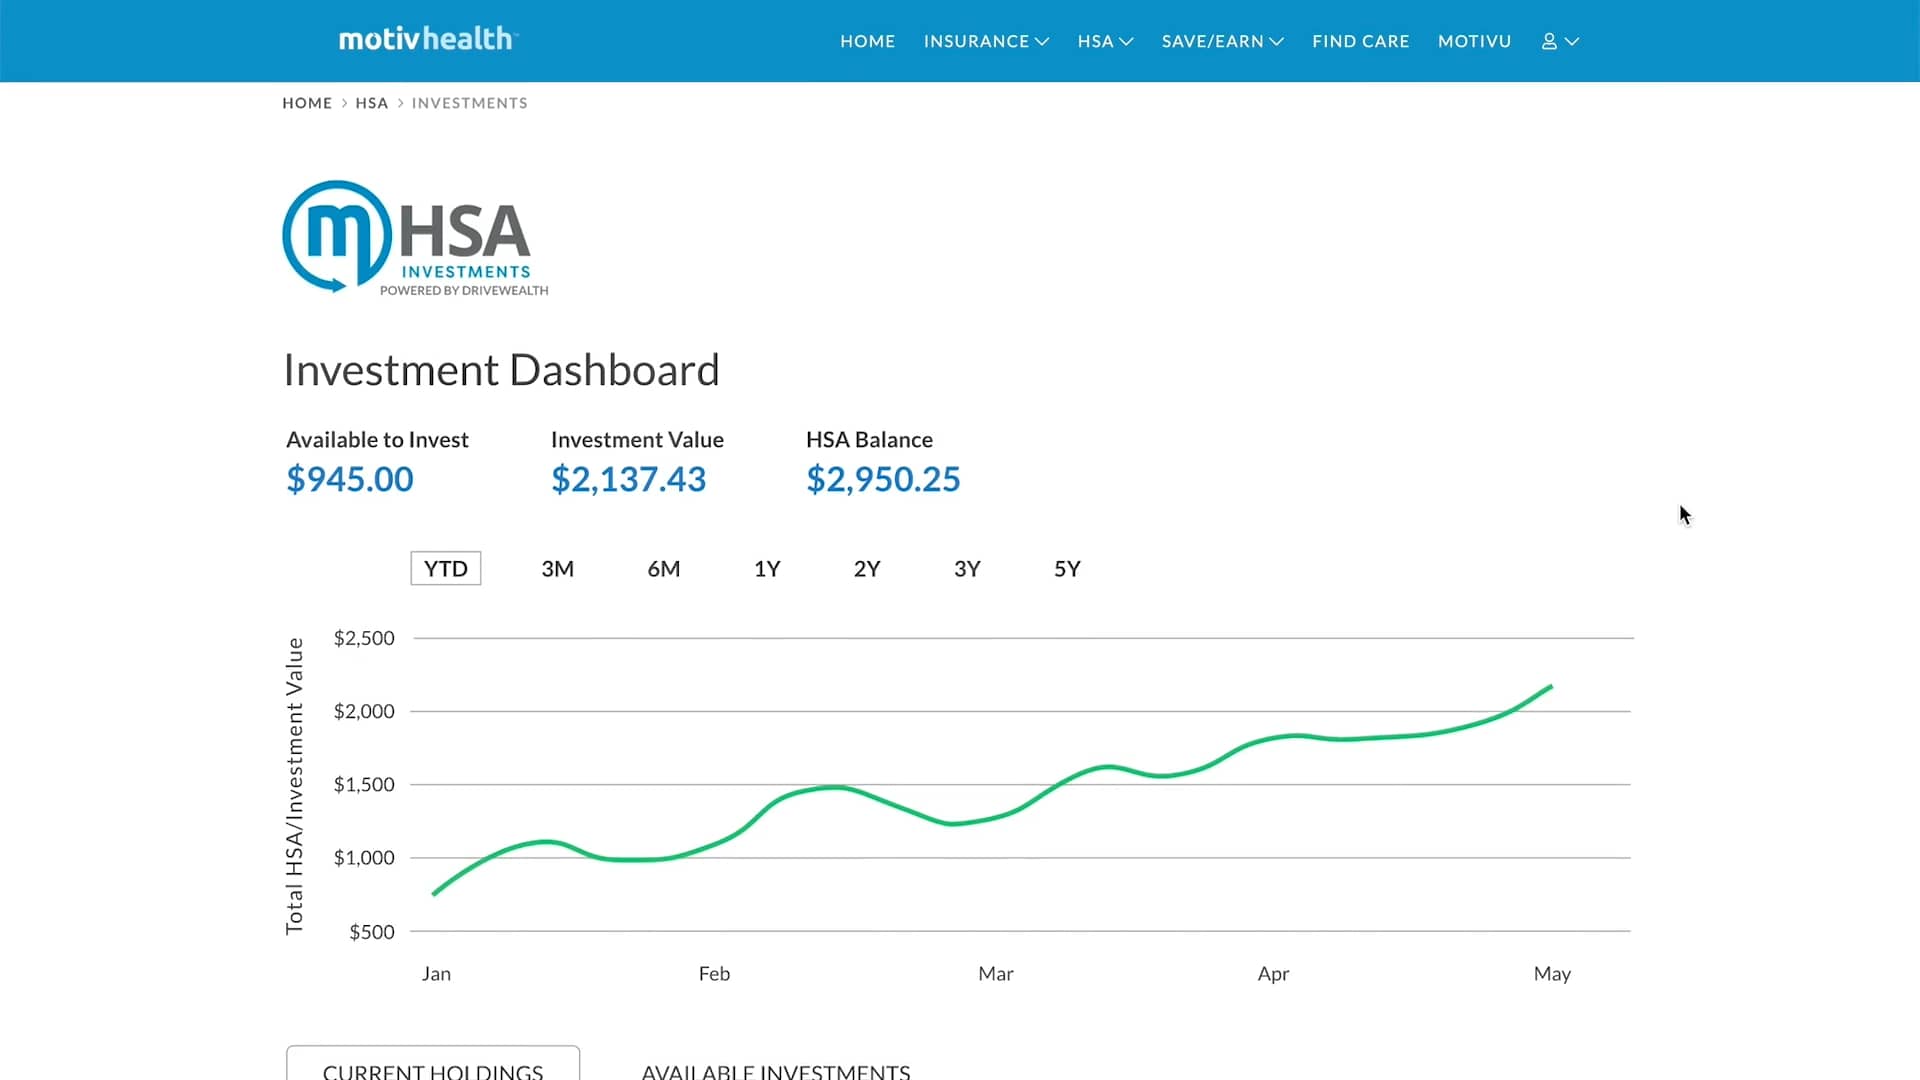Viewport: 1920px width, 1080px height.
Task: Click the Feb x-axis label
Action: 714,974
